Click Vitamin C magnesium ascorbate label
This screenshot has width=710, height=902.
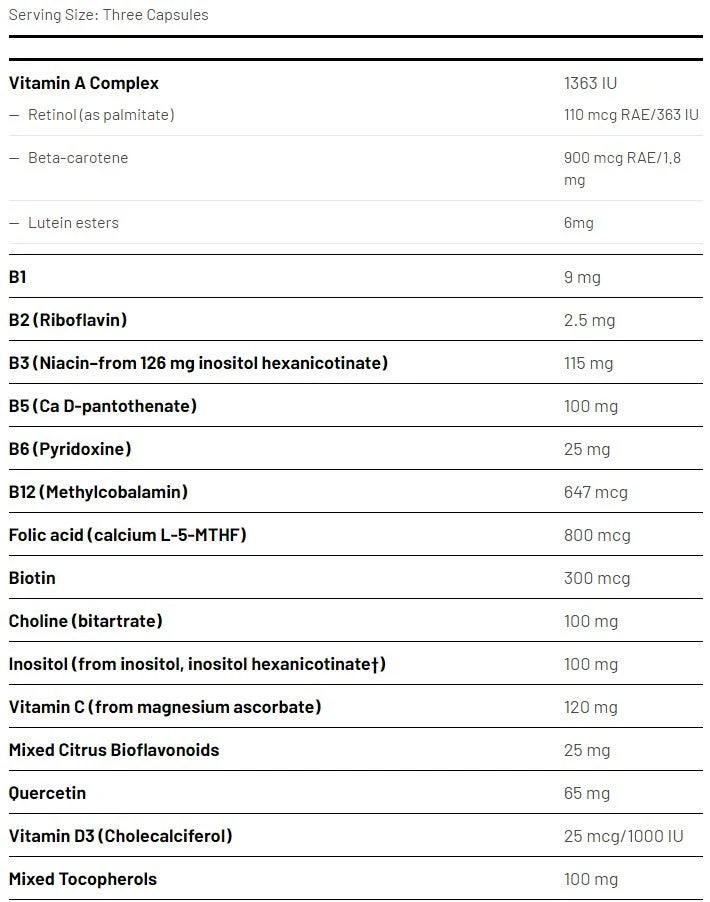pyautogui.click(x=165, y=706)
